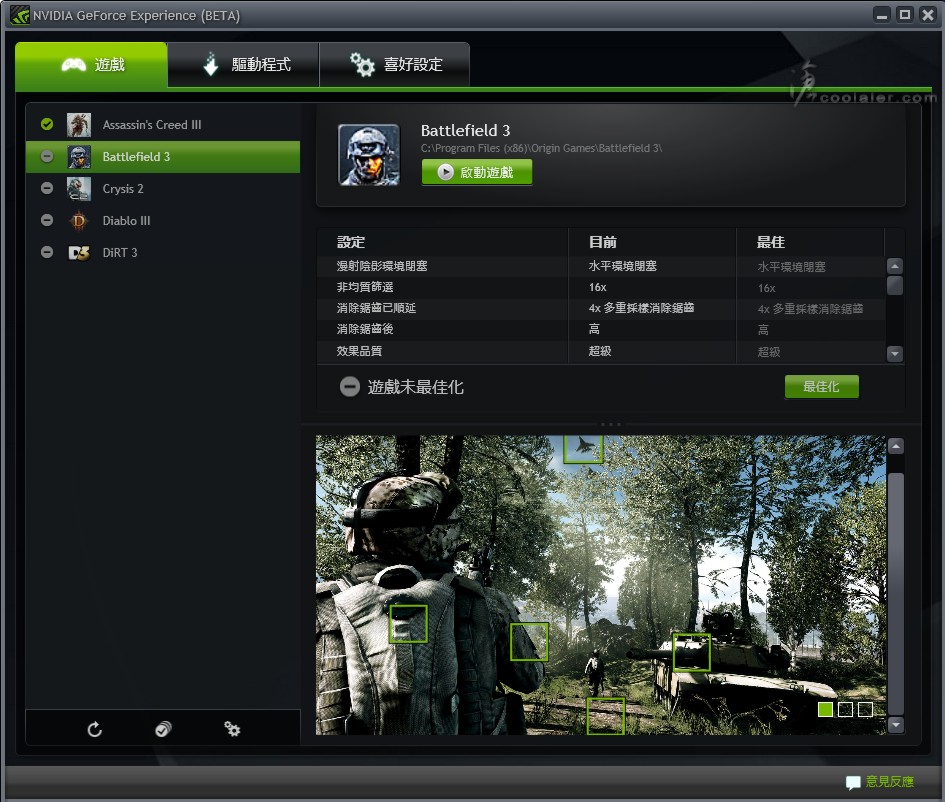Click the up arrow of the settings table scrollbar
This screenshot has height=802, width=945.
(895, 266)
